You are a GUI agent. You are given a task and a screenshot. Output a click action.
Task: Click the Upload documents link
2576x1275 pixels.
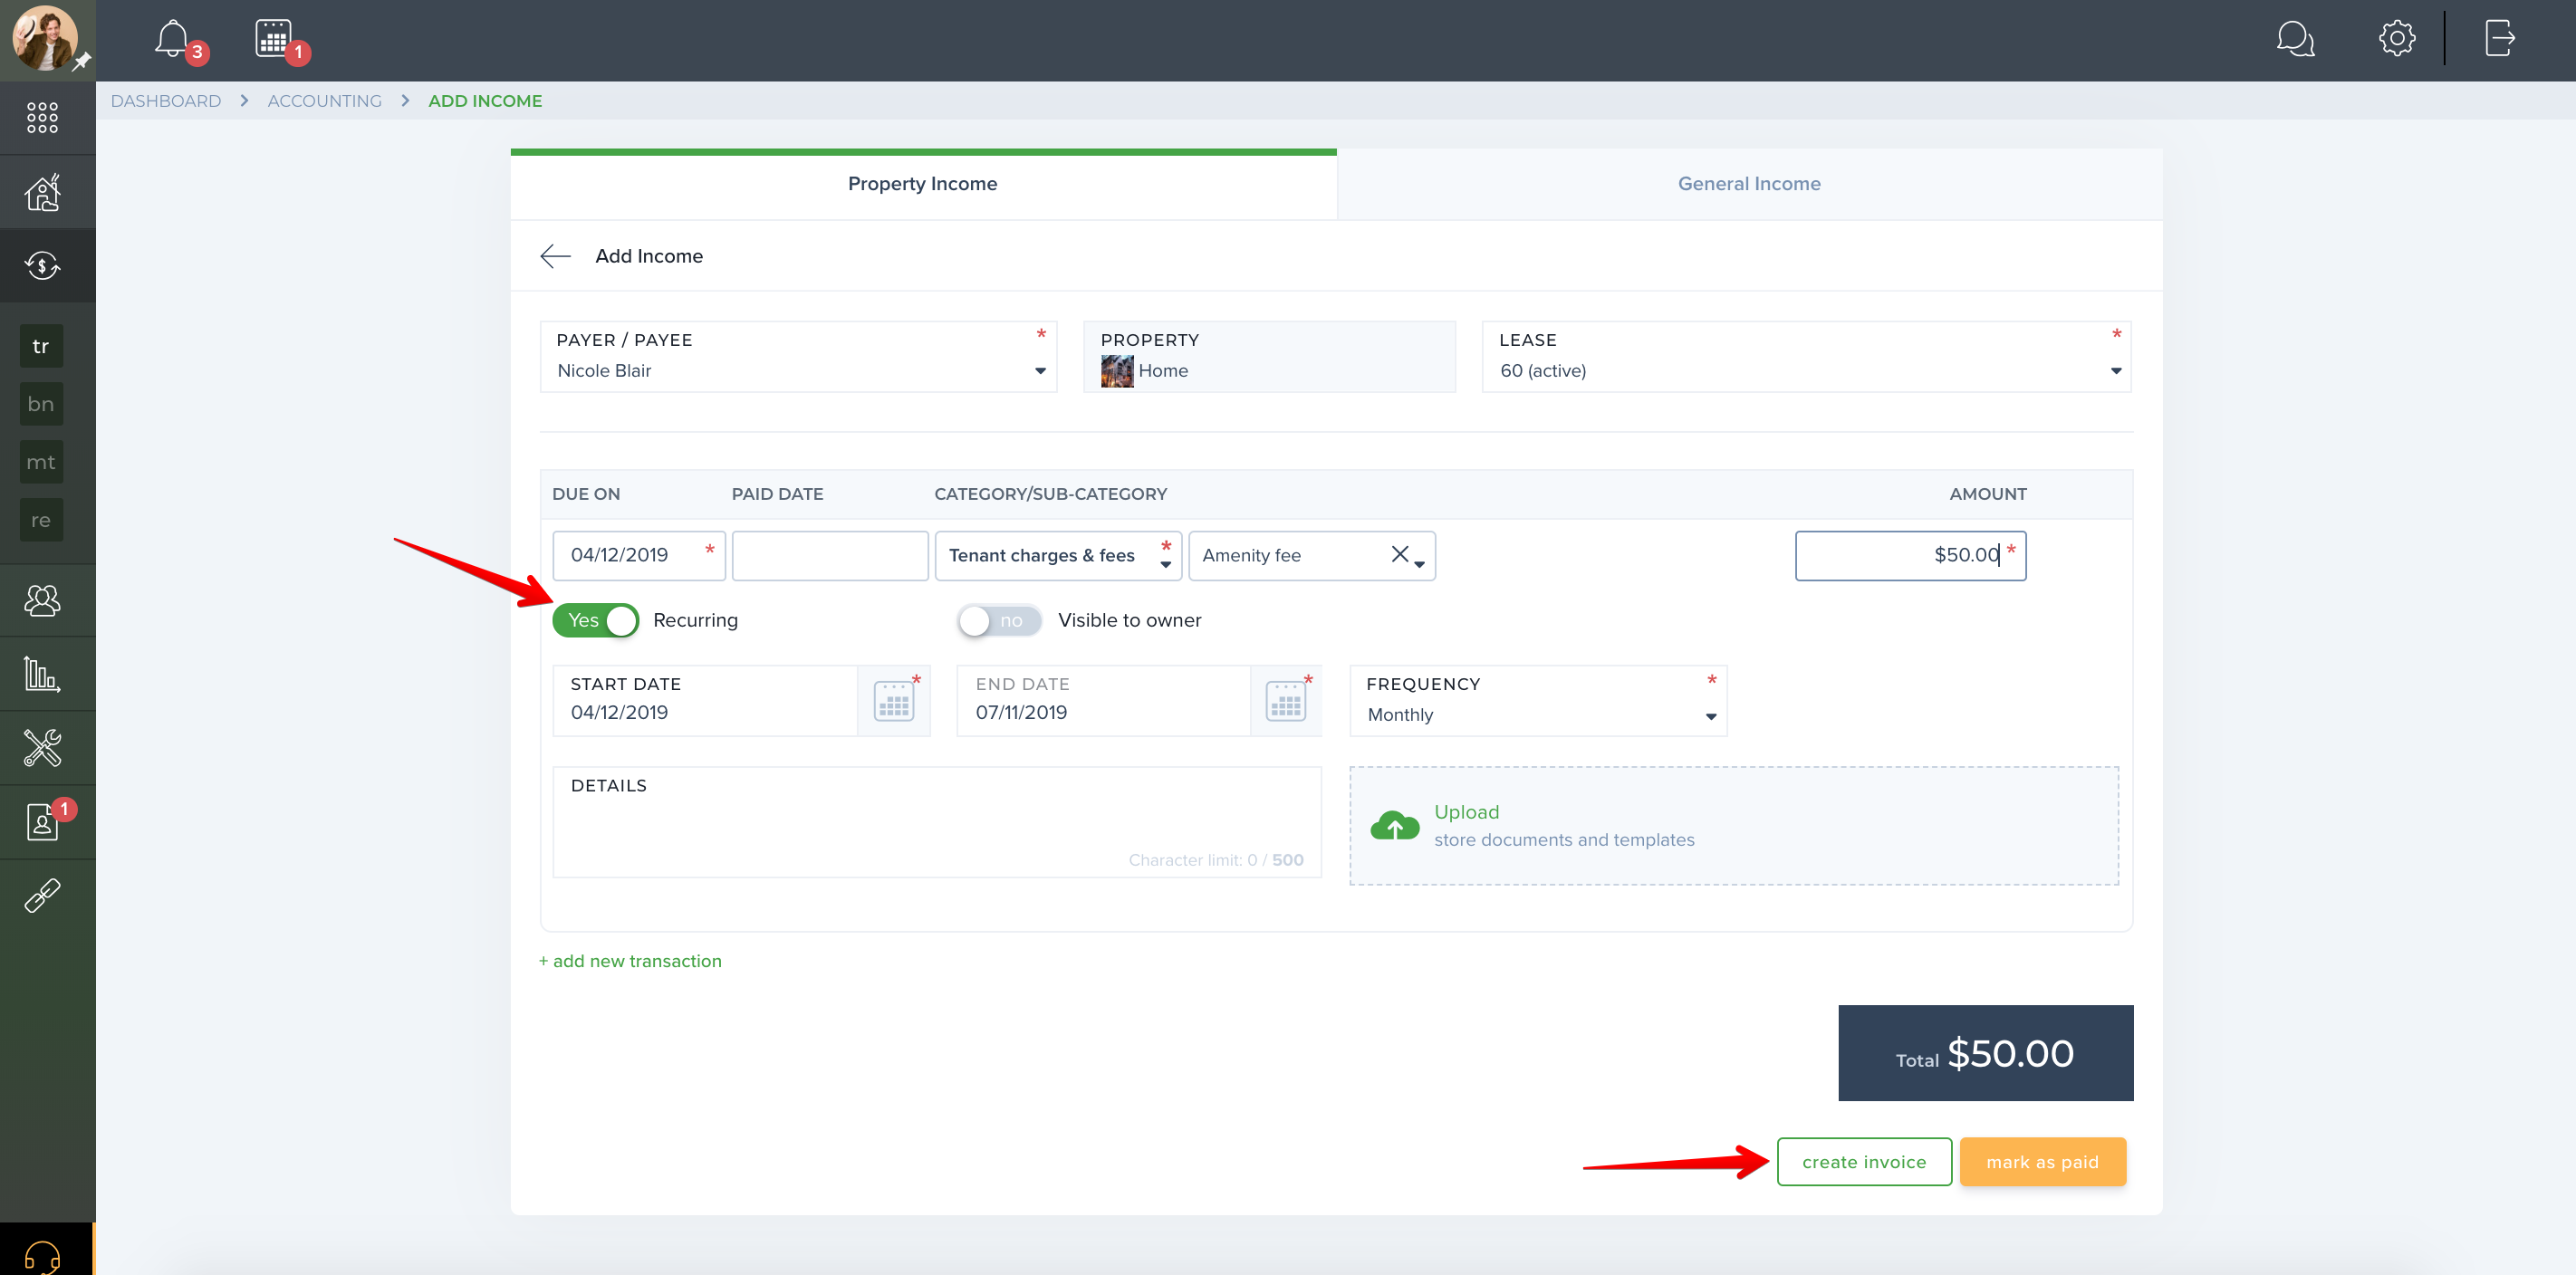tap(1466, 812)
